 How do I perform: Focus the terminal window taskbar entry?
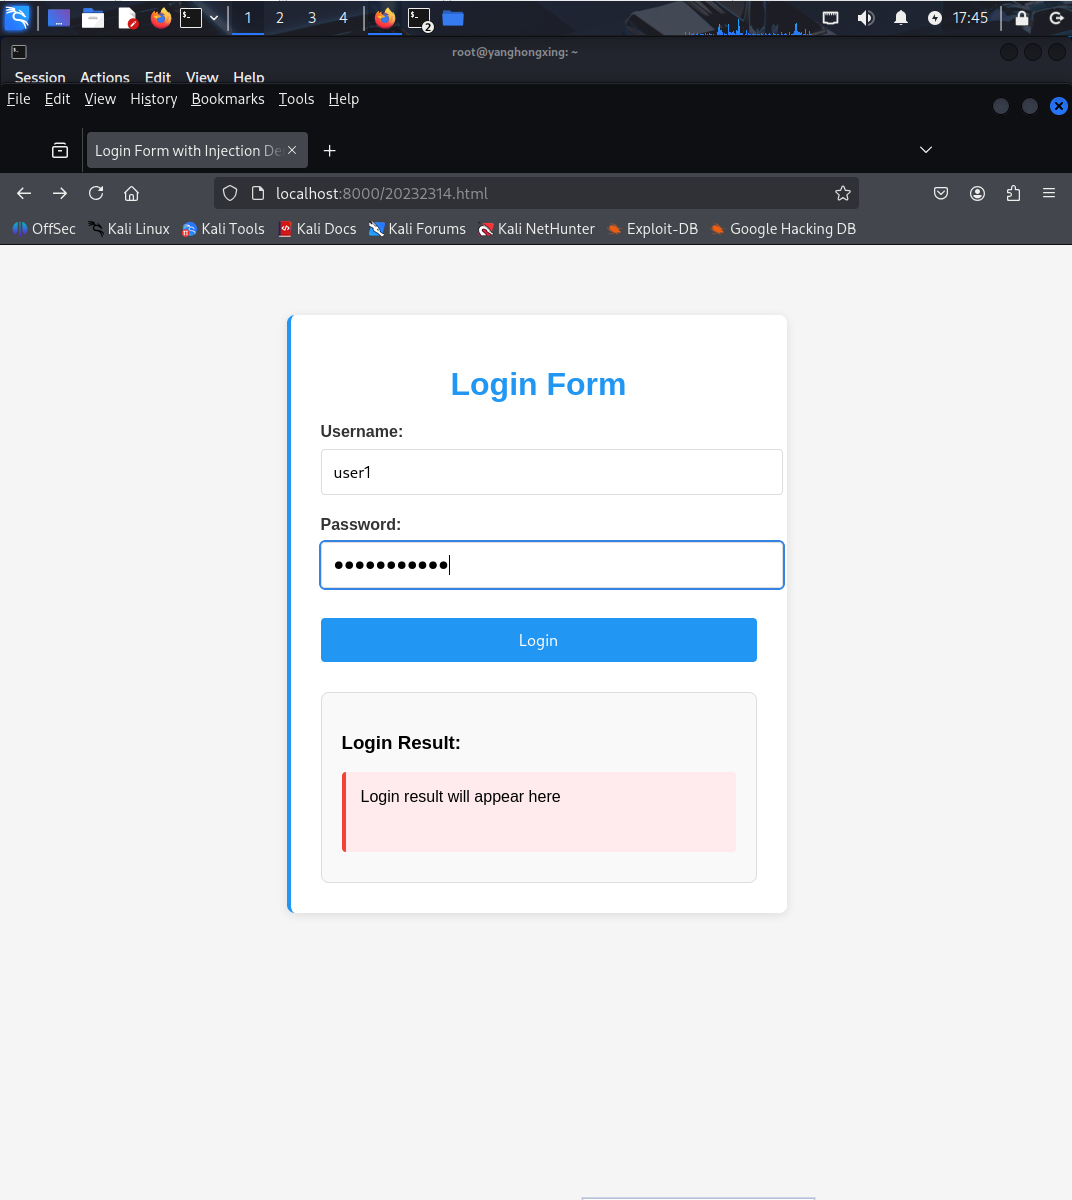(x=420, y=18)
